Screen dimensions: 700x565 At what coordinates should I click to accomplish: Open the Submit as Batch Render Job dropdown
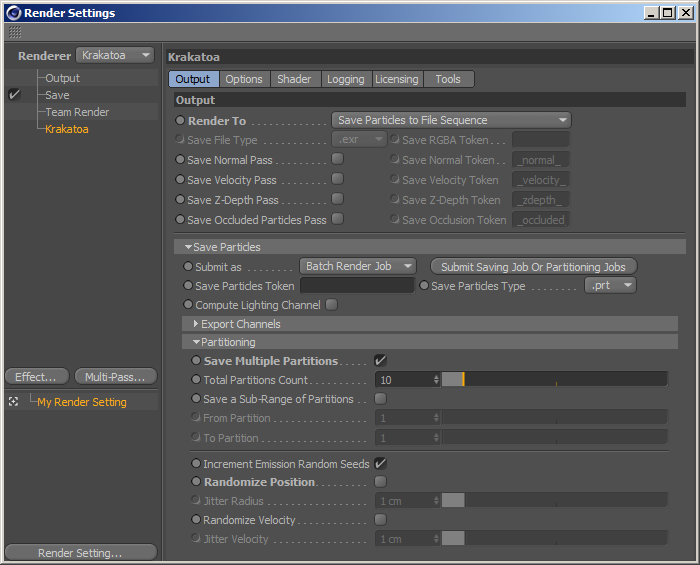pos(358,266)
